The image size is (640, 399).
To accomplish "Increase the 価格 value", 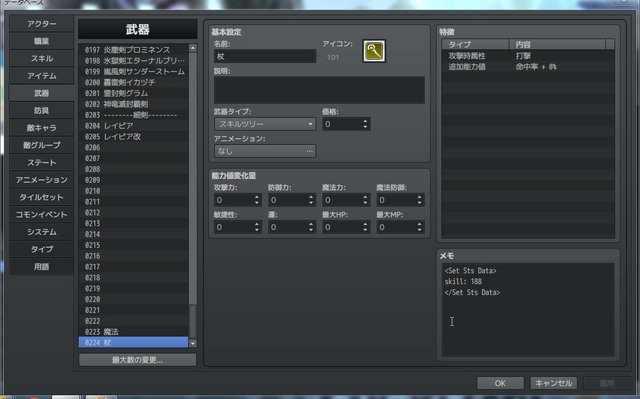I will tap(365, 121).
